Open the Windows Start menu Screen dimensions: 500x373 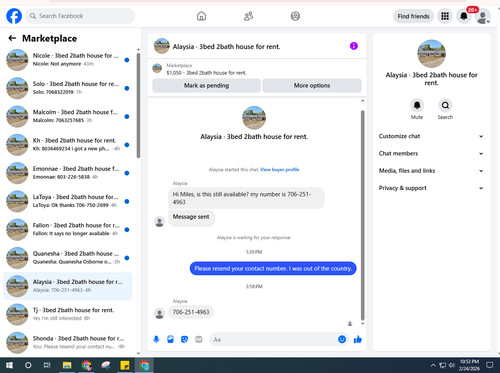tap(9, 365)
